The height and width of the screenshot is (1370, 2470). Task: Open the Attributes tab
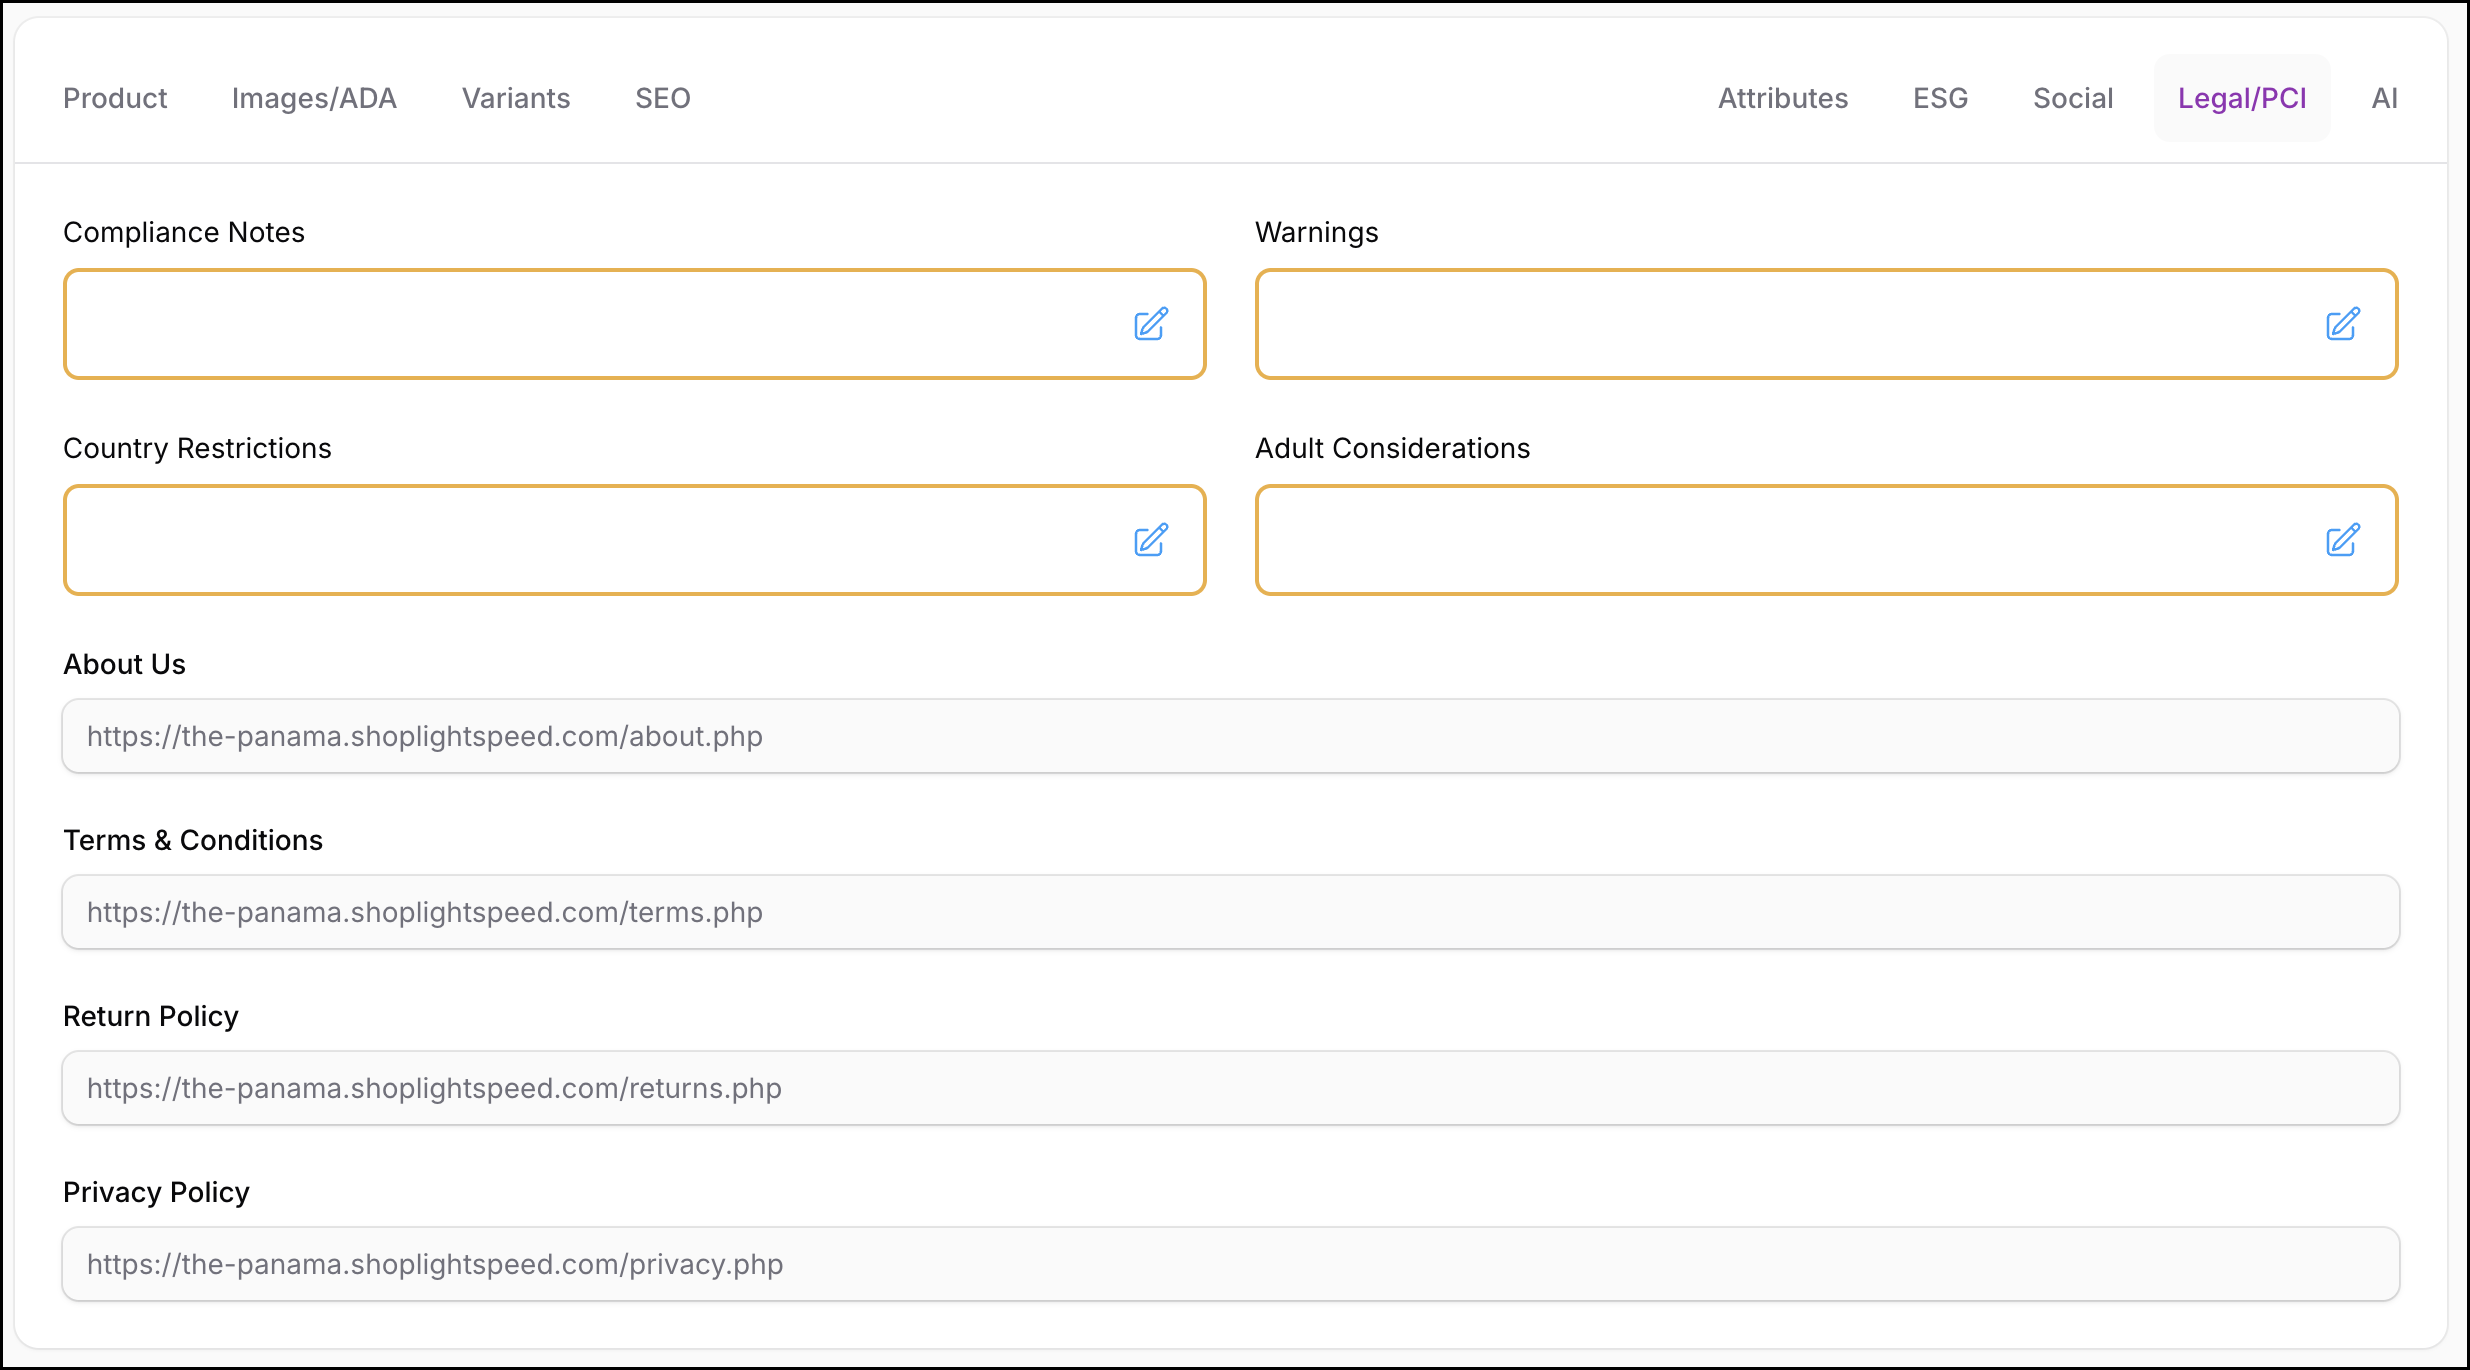pos(1783,98)
